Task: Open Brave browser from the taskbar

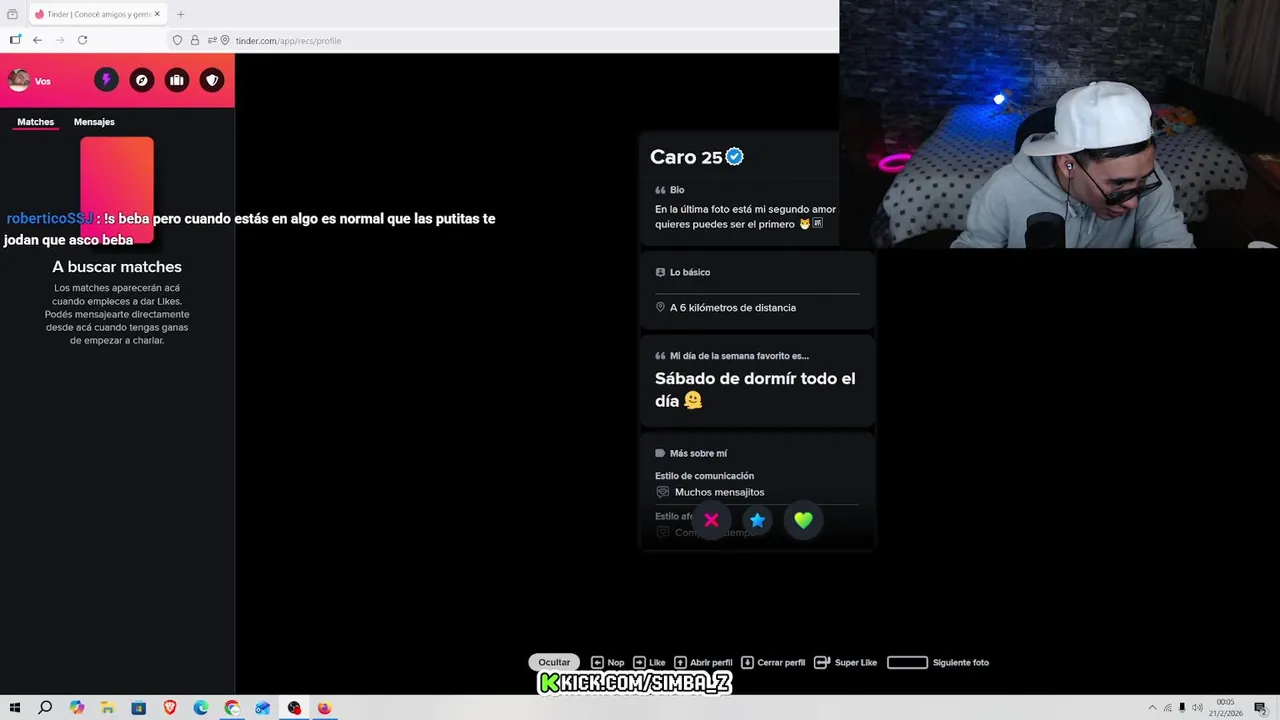Action: 169,708
